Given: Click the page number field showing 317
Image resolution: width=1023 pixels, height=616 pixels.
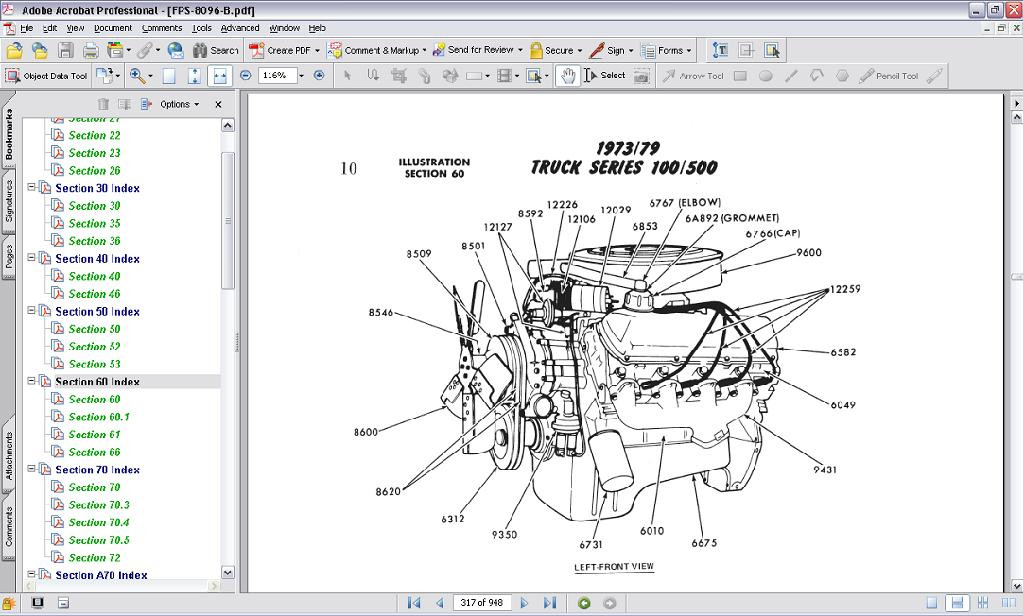Looking at the screenshot, I should click(483, 602).
